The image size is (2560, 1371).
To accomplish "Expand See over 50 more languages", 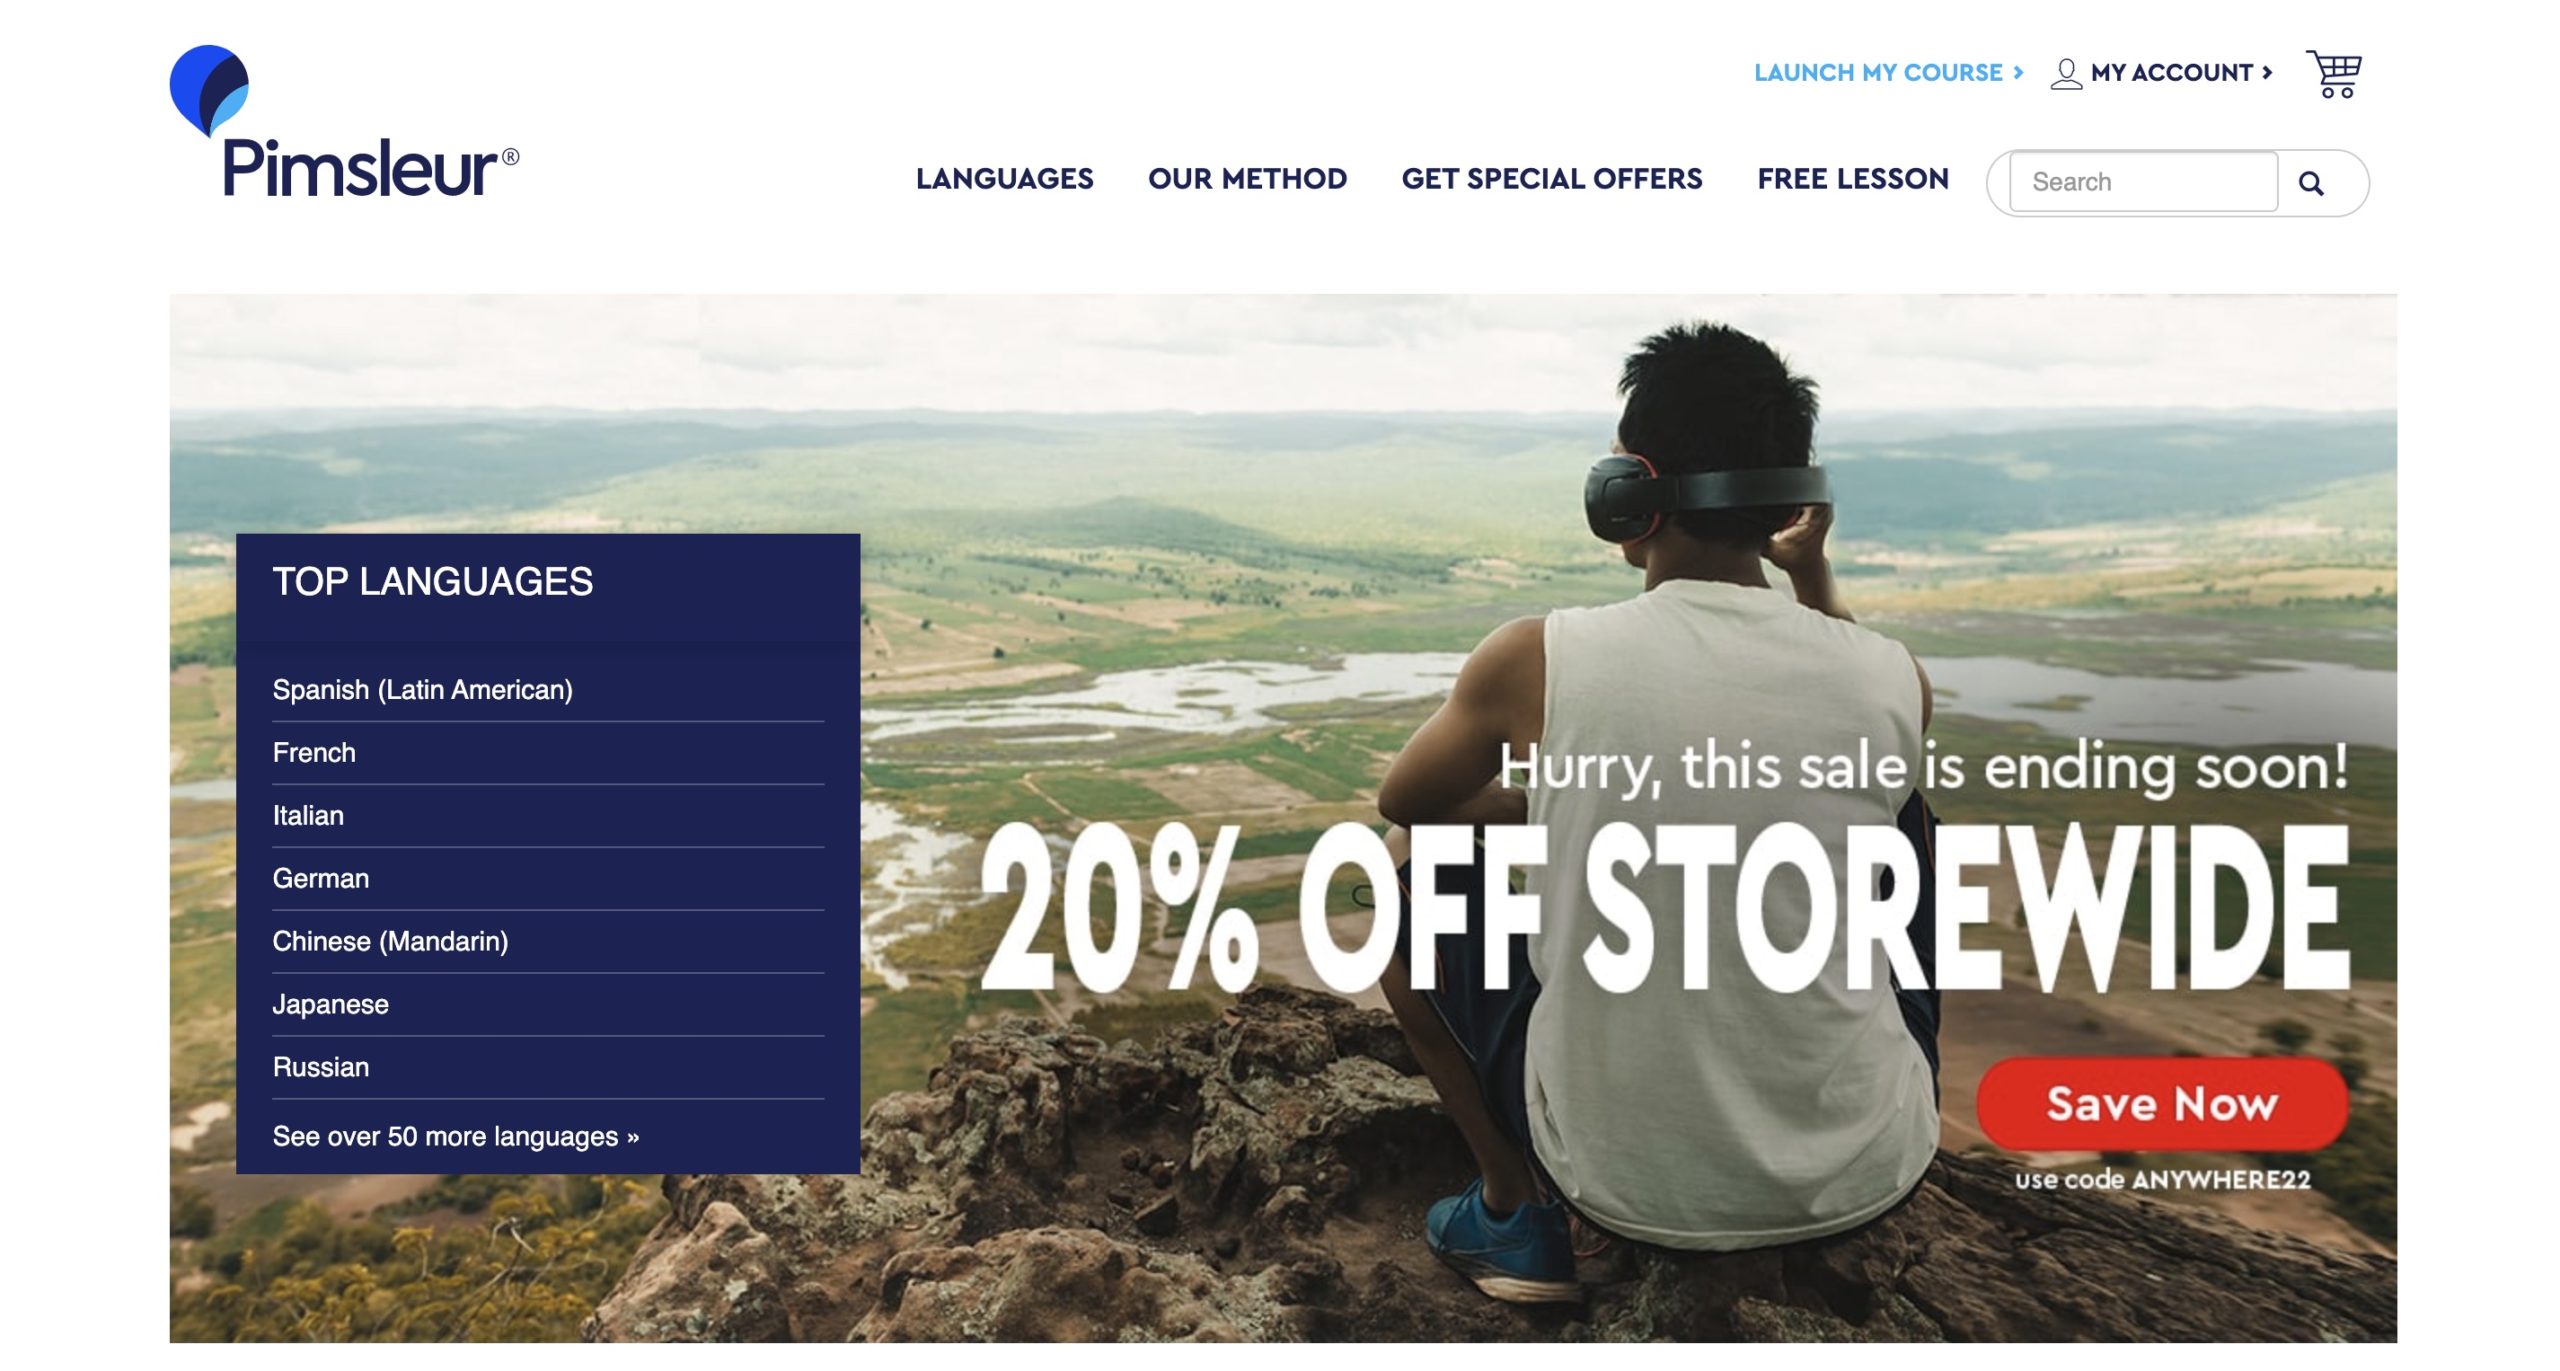I will point(457,1134).
